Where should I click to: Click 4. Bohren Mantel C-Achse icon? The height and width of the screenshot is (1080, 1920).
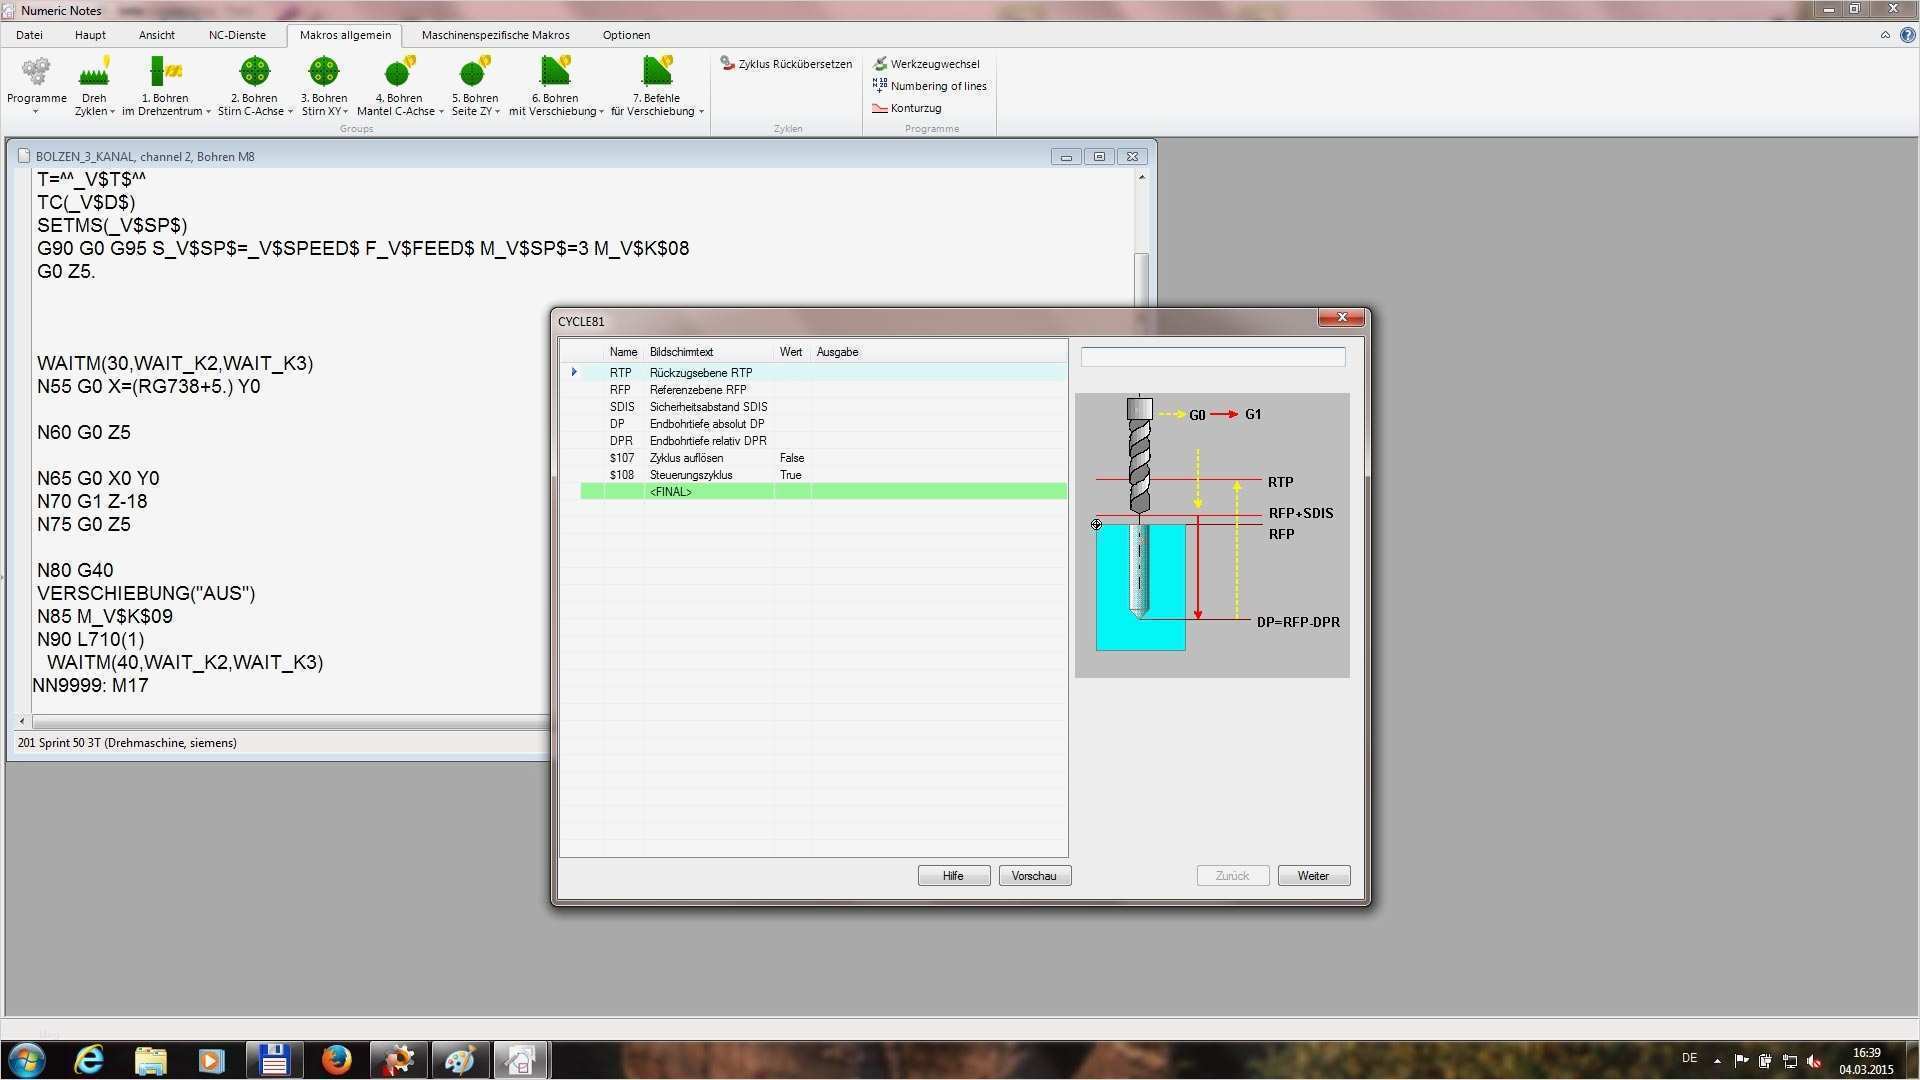(399, 72)
